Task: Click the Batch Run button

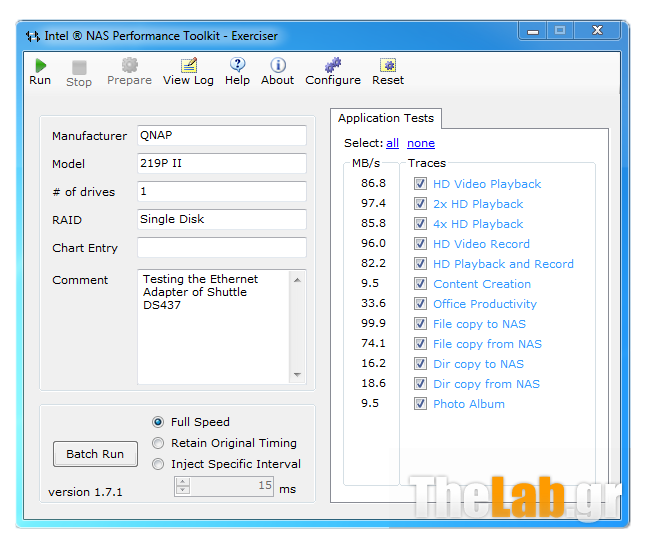Action: click(x=95, y=454)
